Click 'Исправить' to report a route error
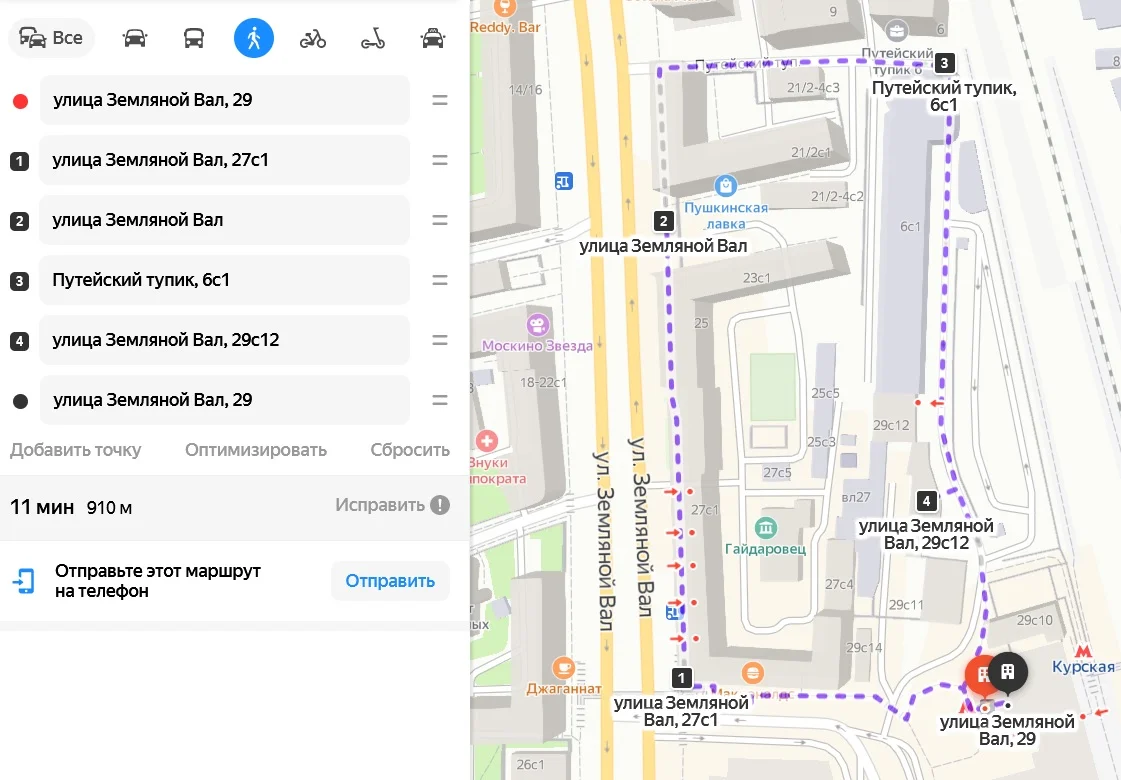1121x780 pixels. tap(380, 505)
